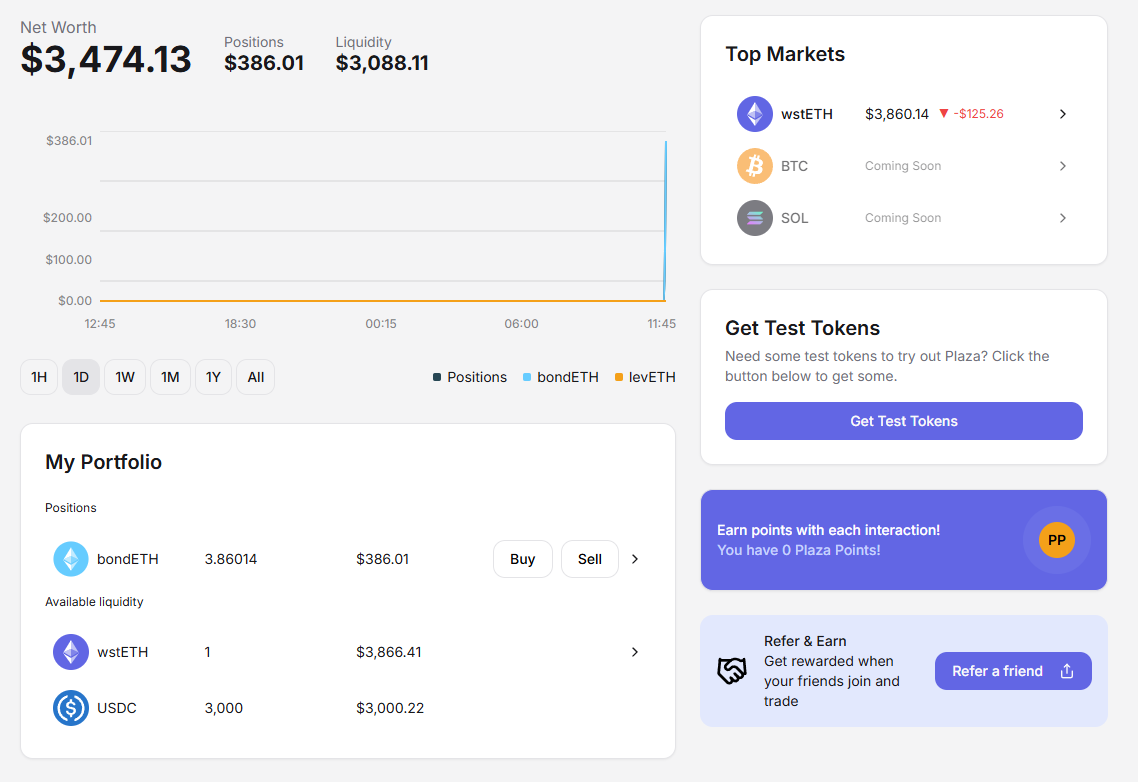Open the SOL market row chevron

coord(1063,218)
